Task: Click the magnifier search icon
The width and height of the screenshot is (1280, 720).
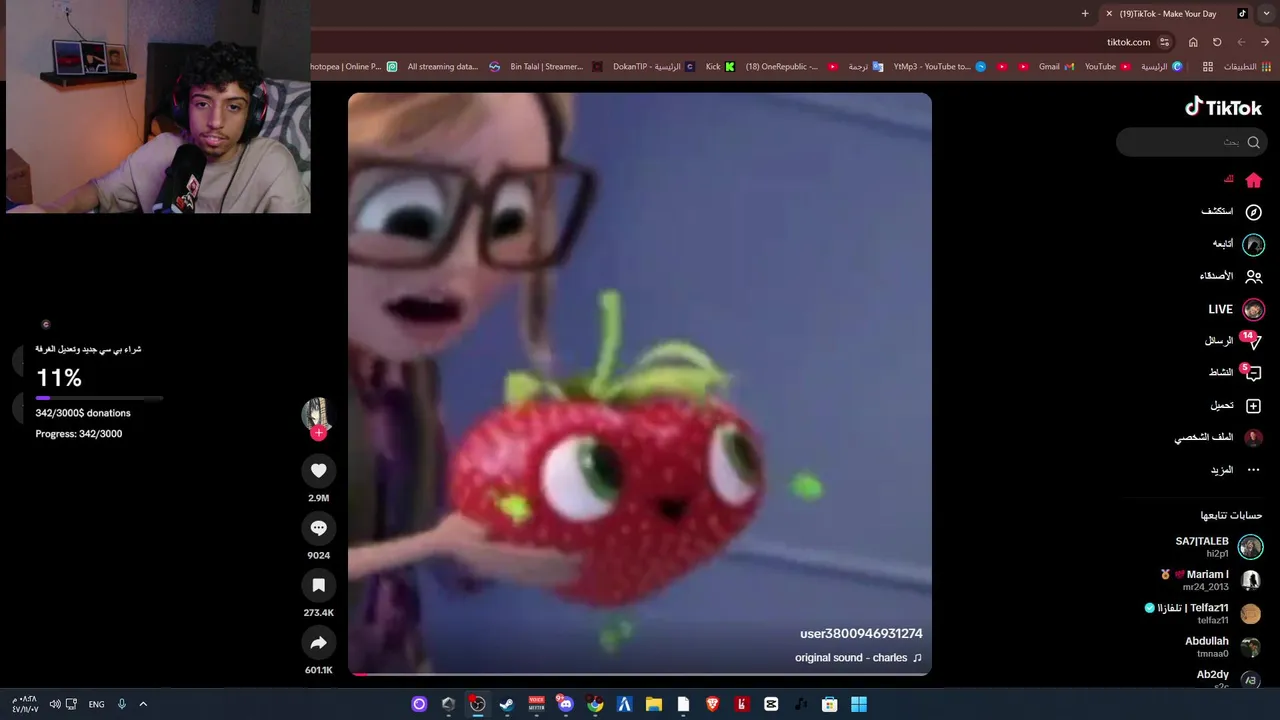Action: point(1254,142)
